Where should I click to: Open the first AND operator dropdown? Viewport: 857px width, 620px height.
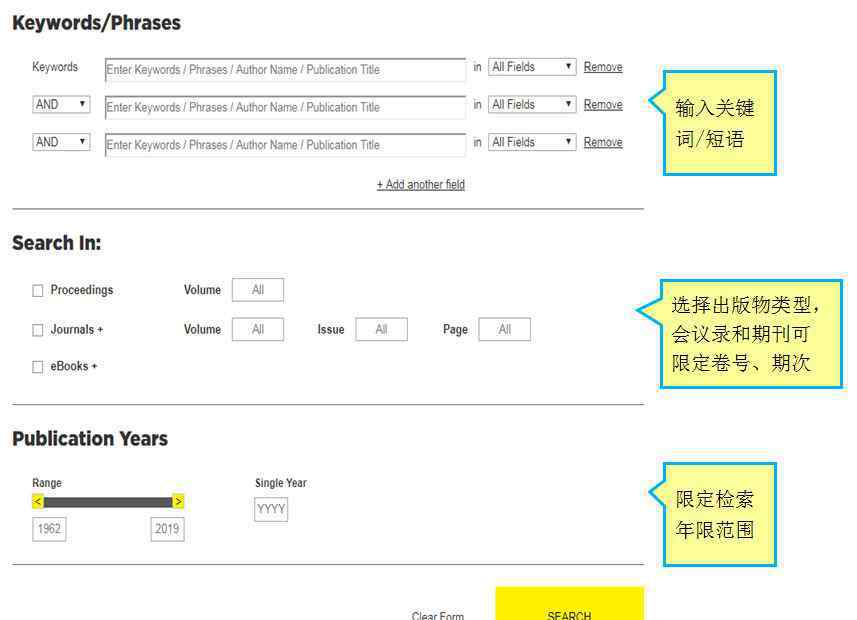coord(61,104)
